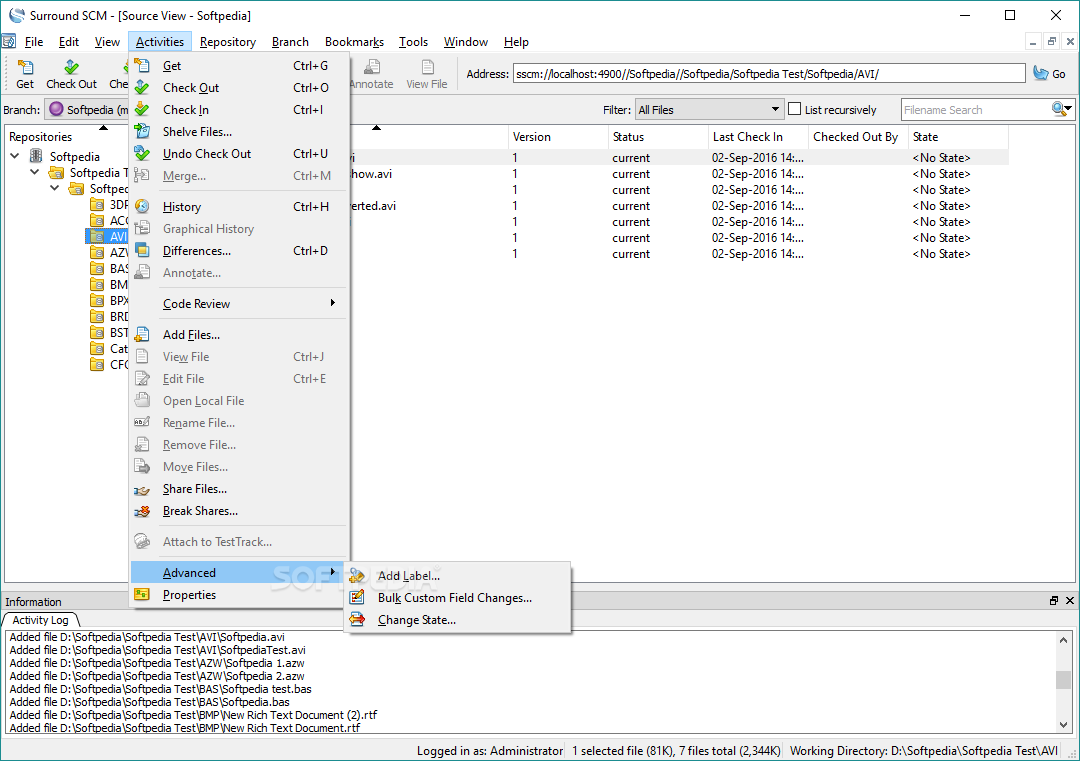The width and height of the screenshot is (1080, 761).
Task: Click activity log scroll down arrow
Action: [x=1063, y=724]
